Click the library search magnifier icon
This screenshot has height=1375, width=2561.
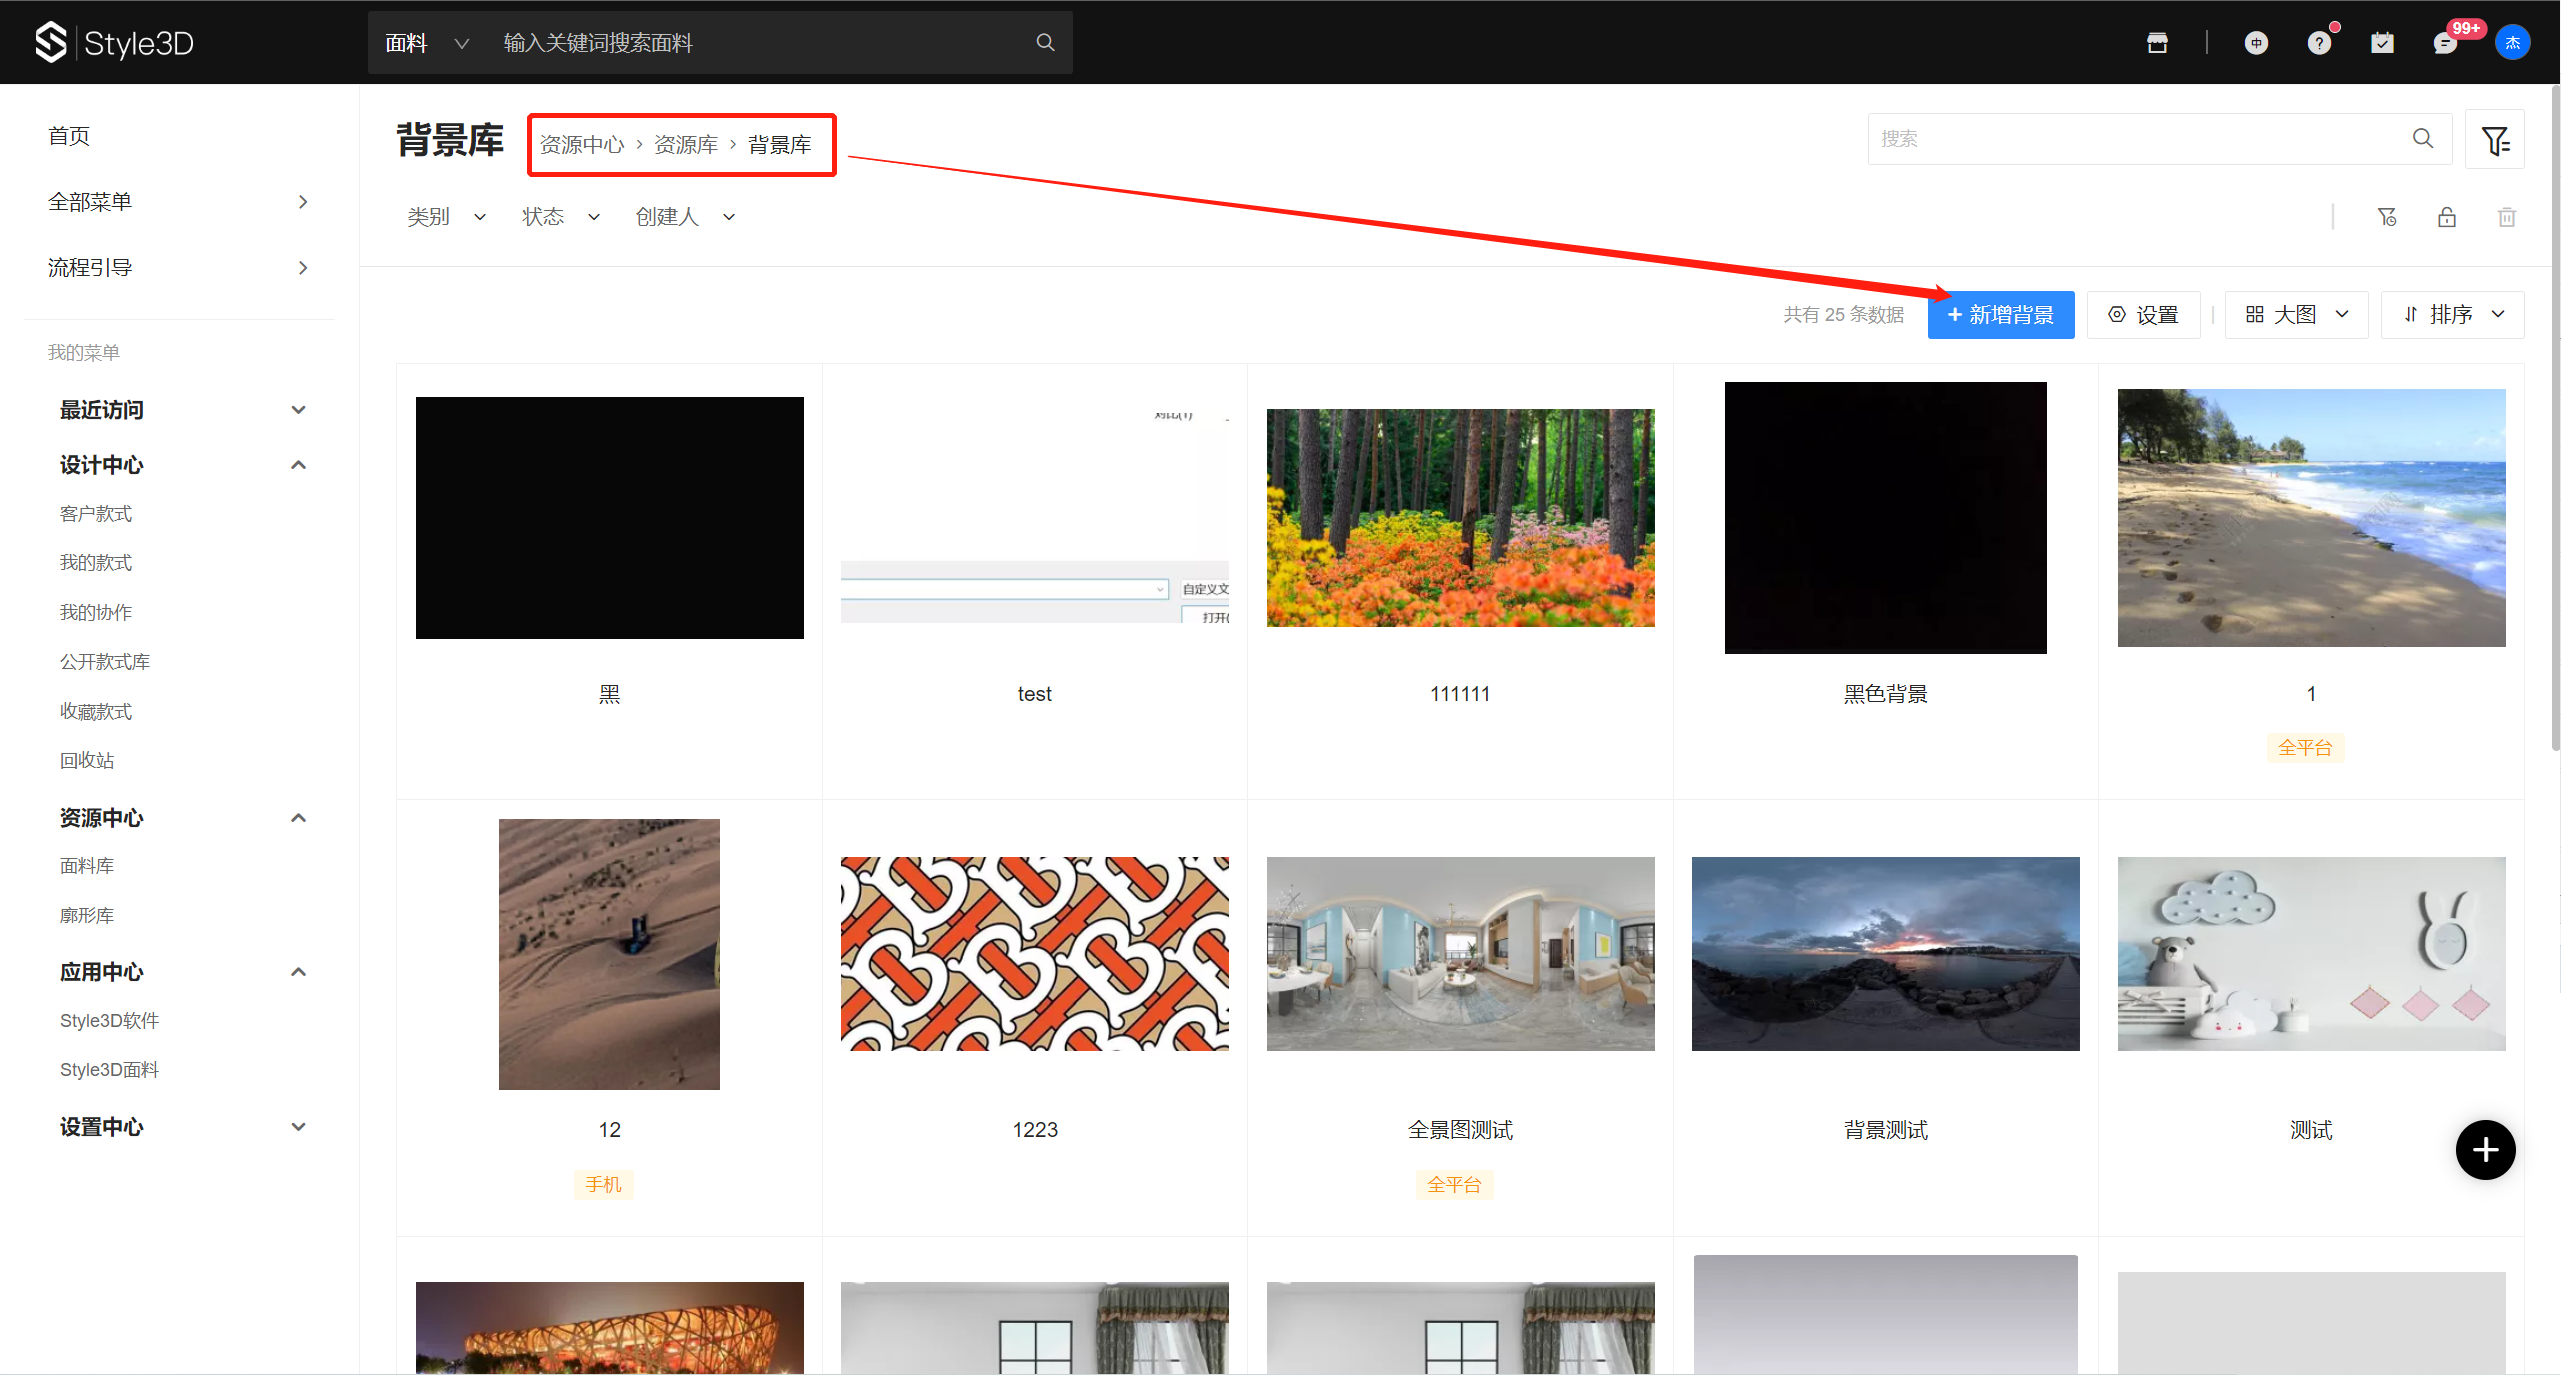point(2423,138)
